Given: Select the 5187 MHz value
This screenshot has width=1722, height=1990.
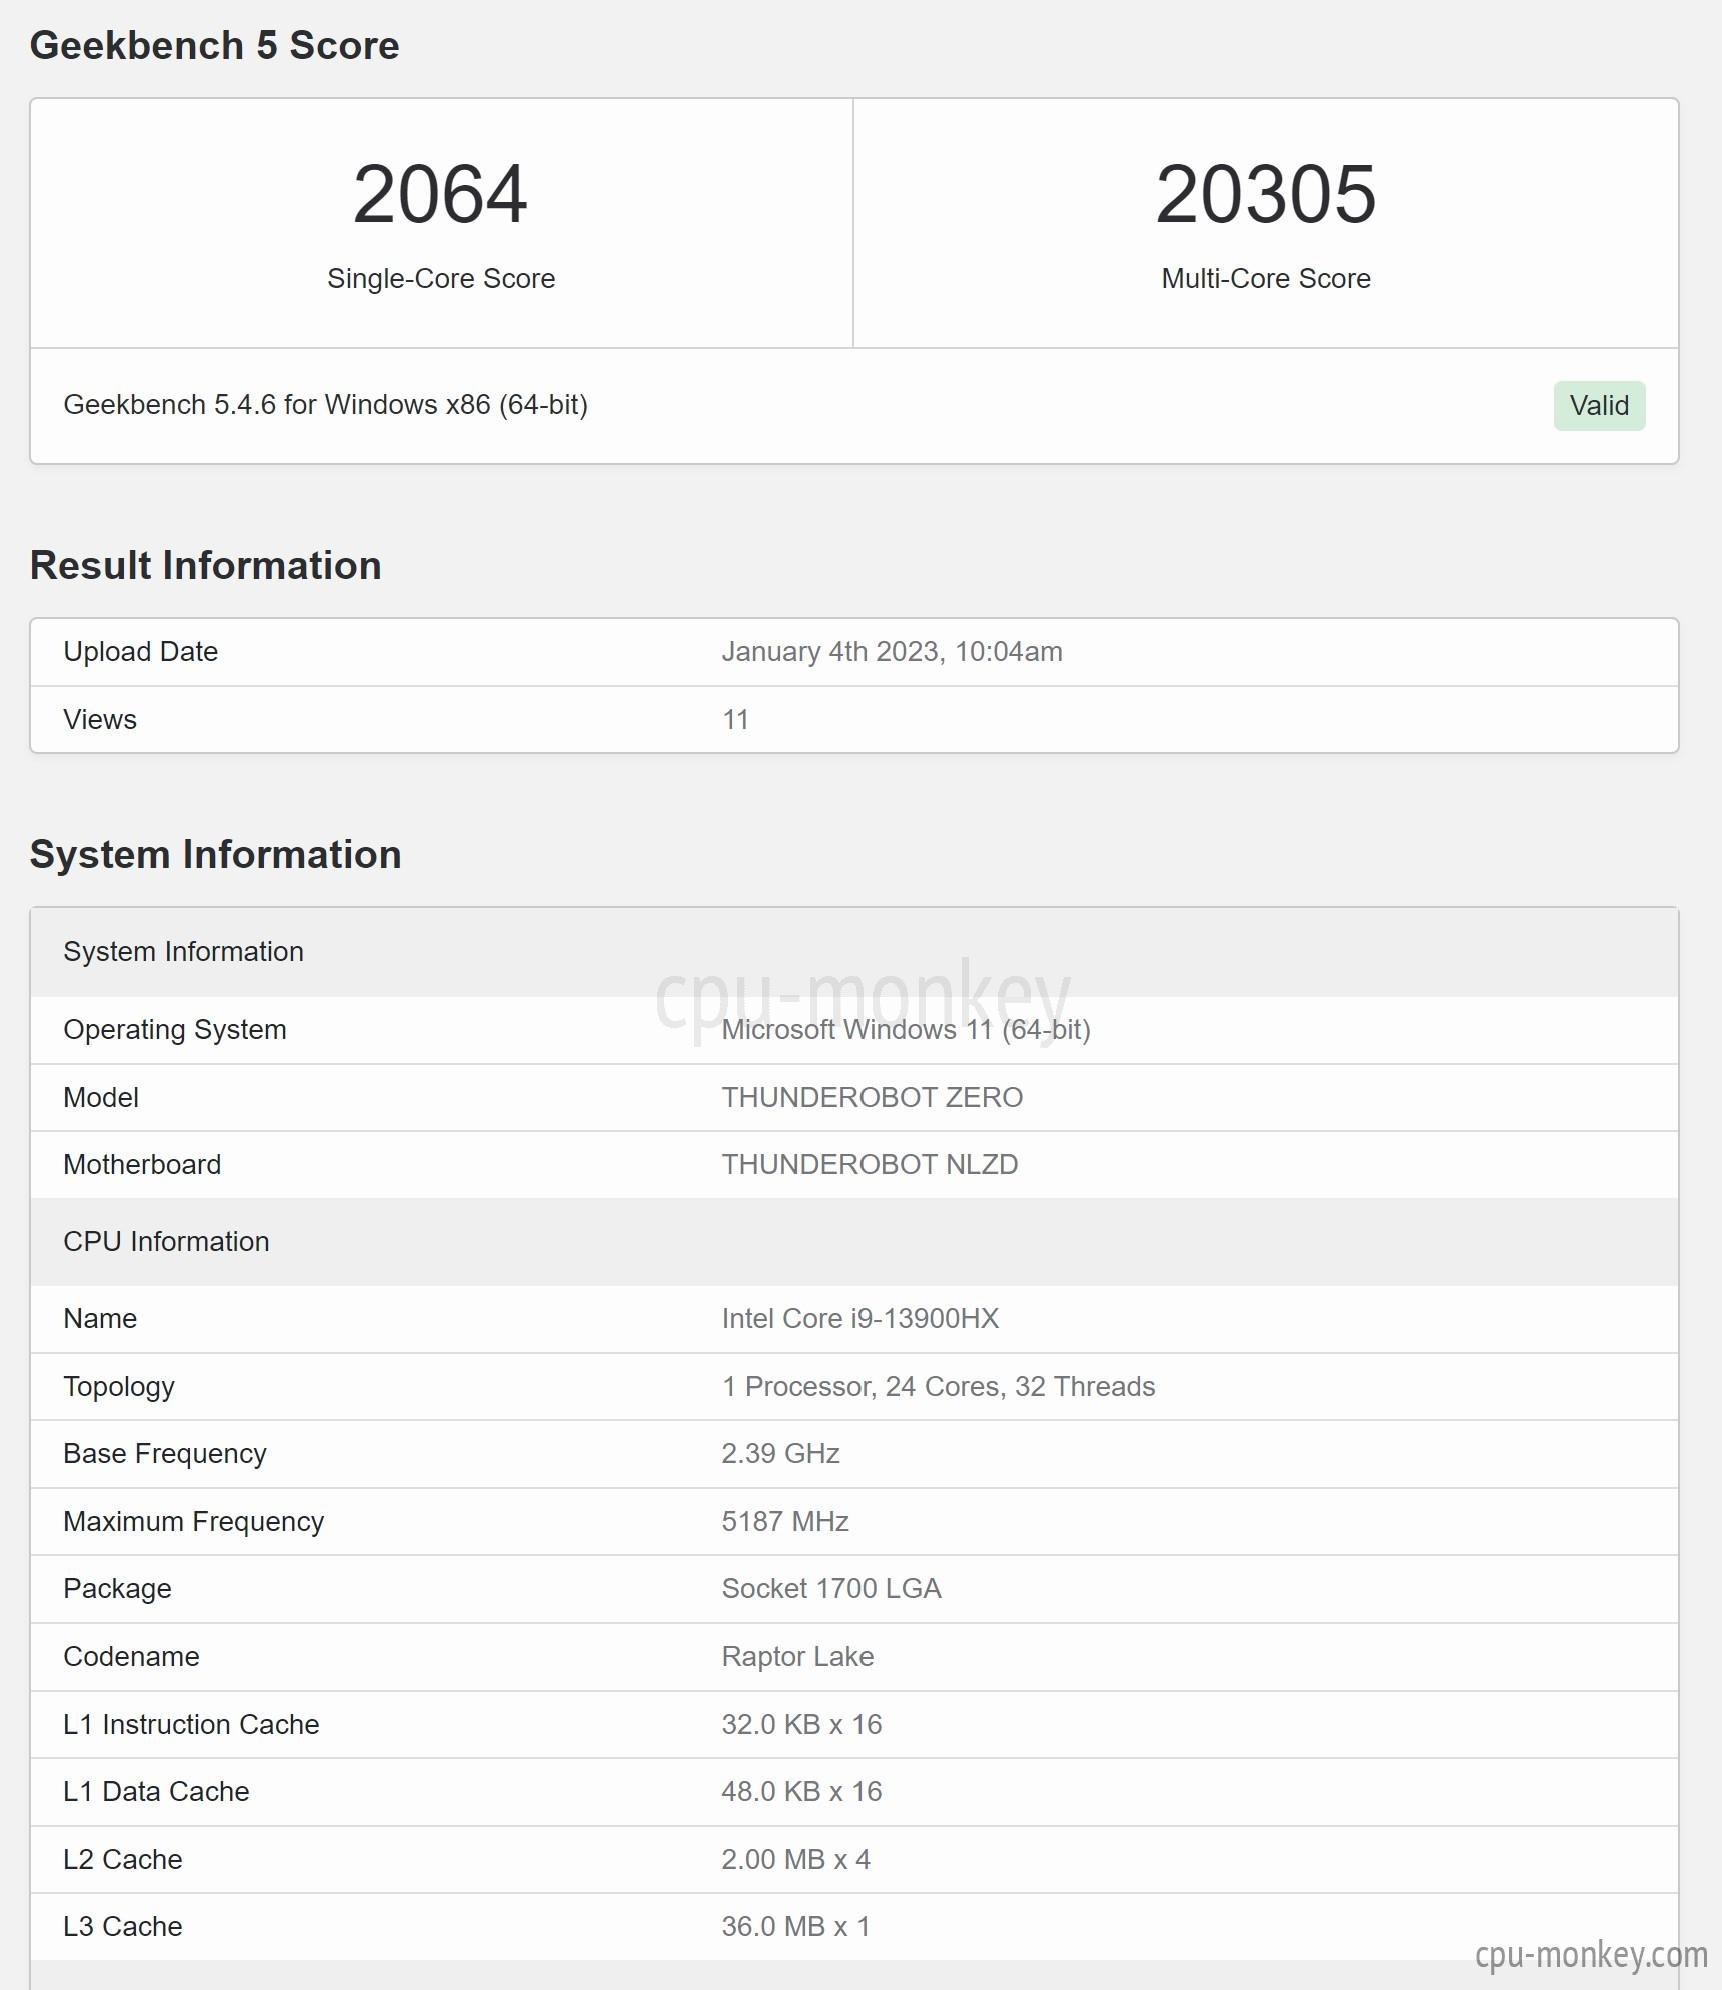Looking at the screenshot, I should (x=785, y=1522).
